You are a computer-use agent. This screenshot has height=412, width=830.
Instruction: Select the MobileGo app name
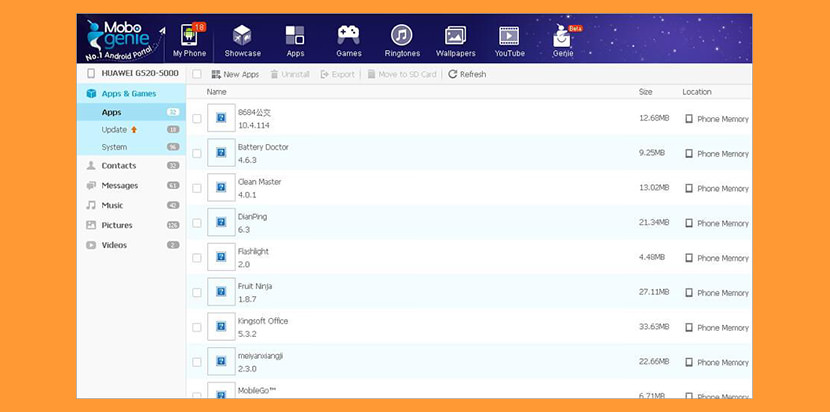(257, 391)
